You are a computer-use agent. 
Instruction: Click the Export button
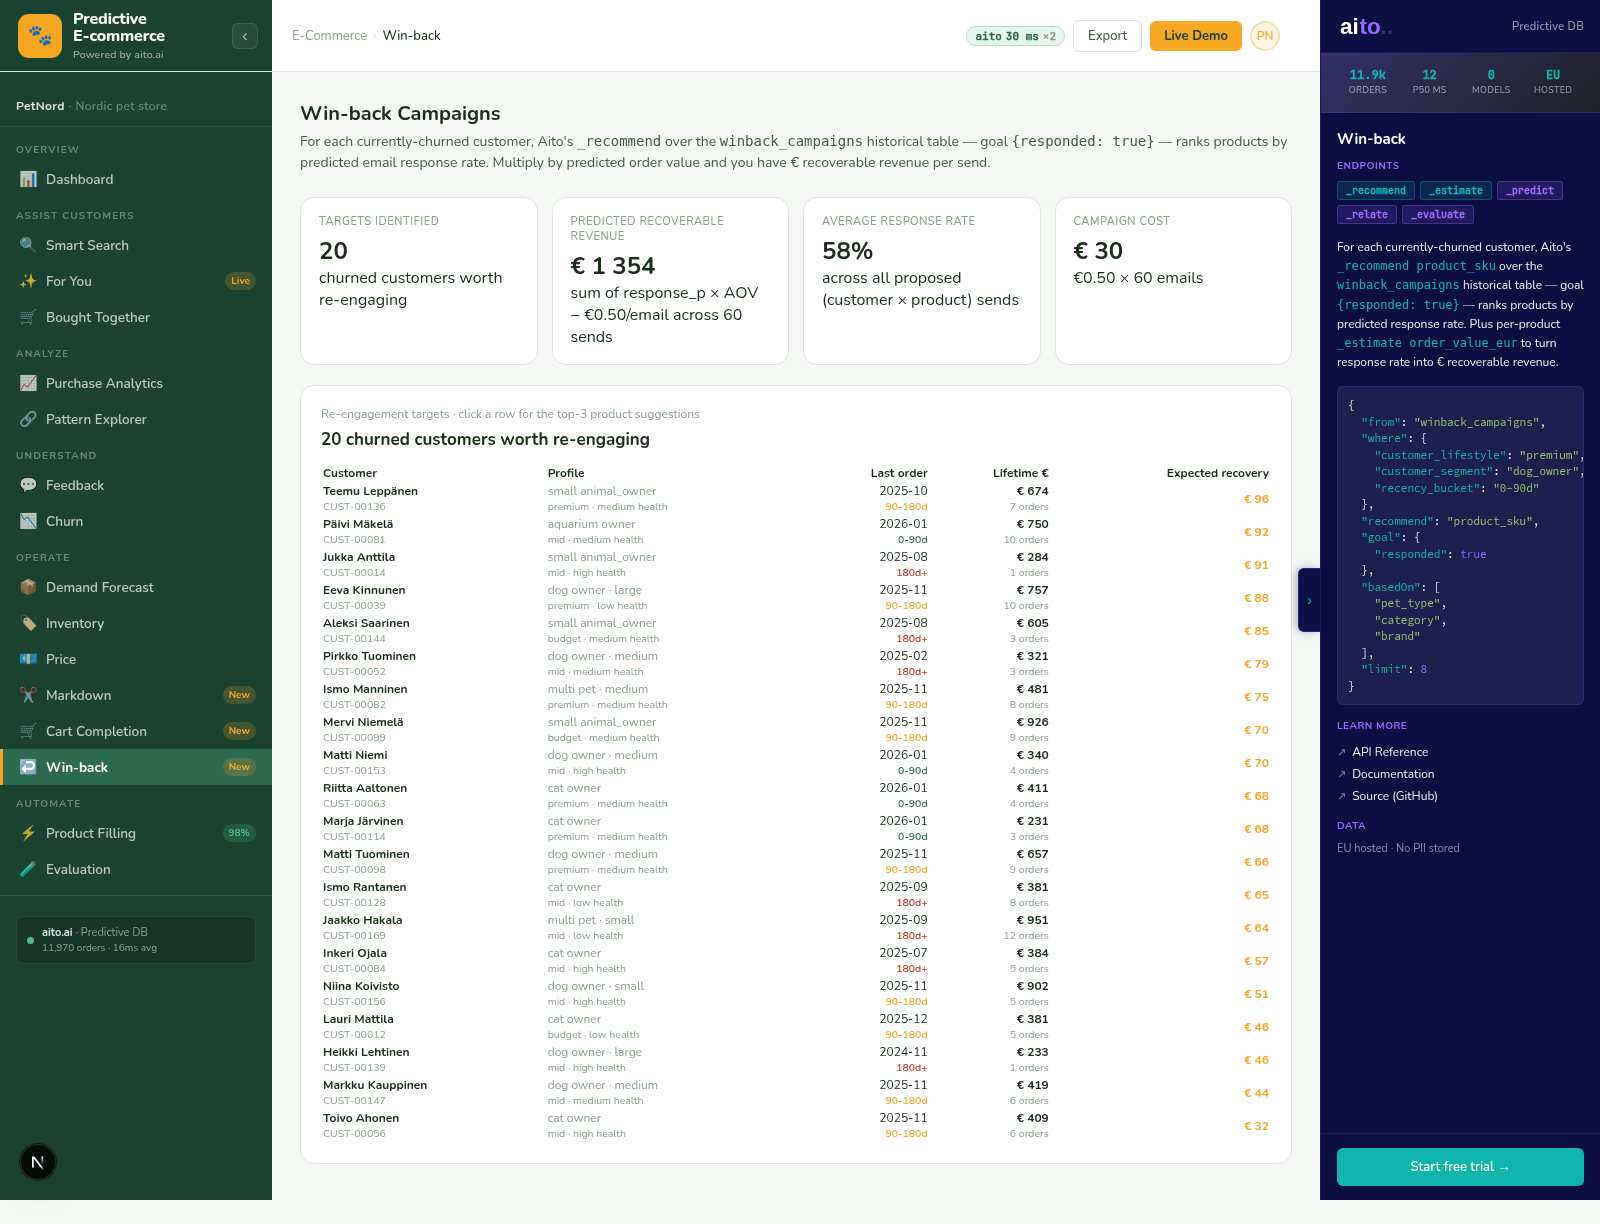tap(1107, 36)
